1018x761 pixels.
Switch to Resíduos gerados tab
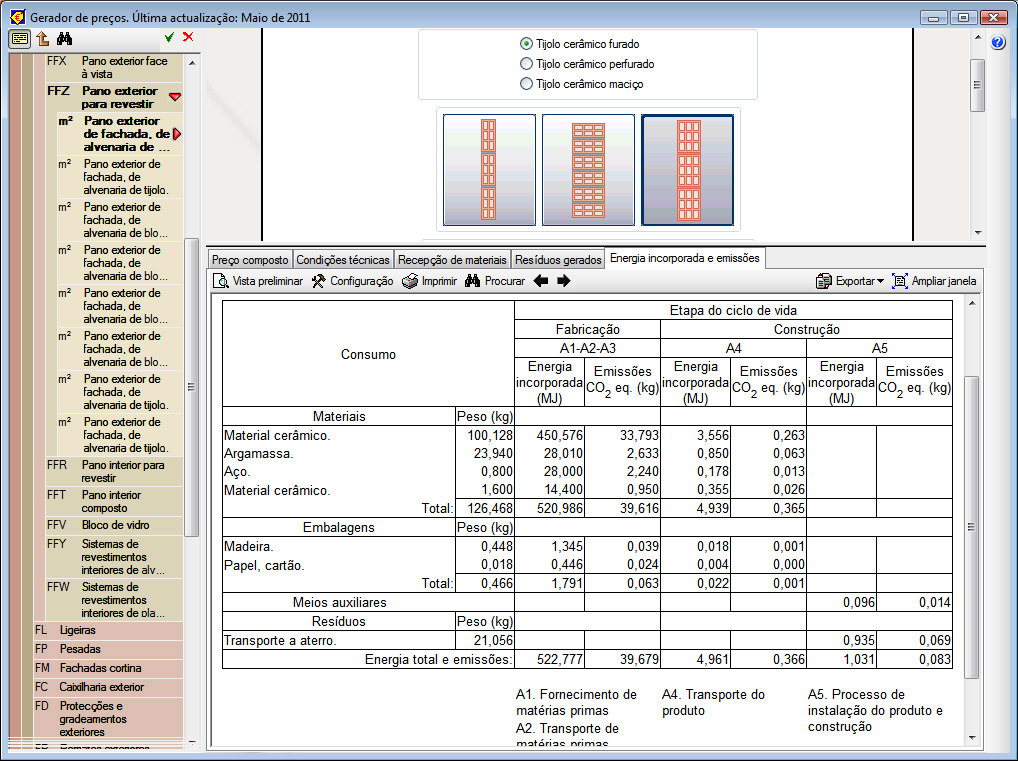(558, 260)
